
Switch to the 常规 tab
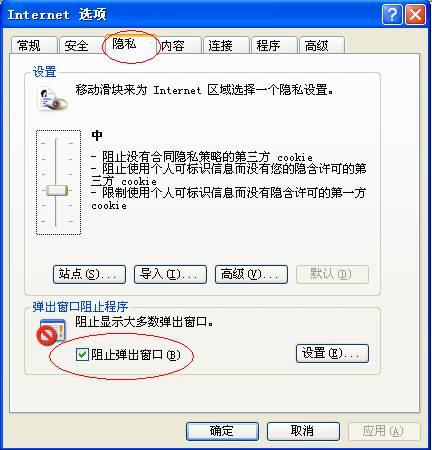[x=34, y=46]
